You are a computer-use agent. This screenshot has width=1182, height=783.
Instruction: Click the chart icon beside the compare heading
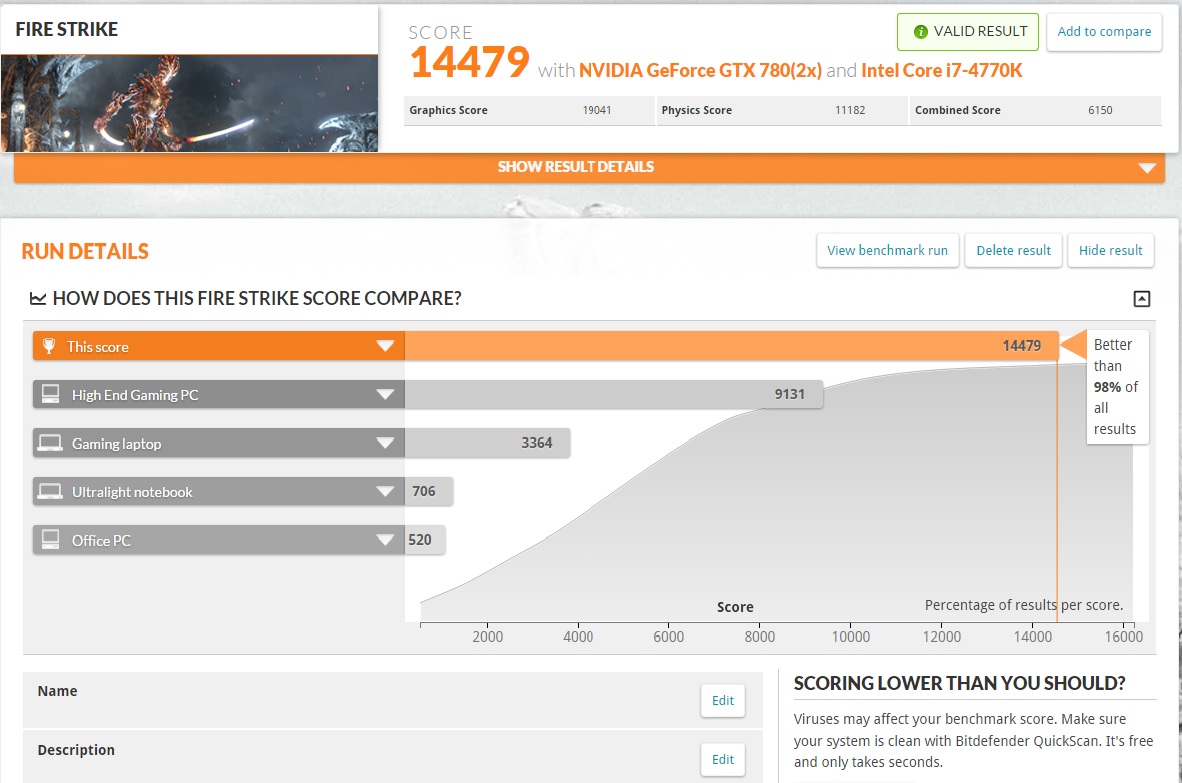[38, 298]
